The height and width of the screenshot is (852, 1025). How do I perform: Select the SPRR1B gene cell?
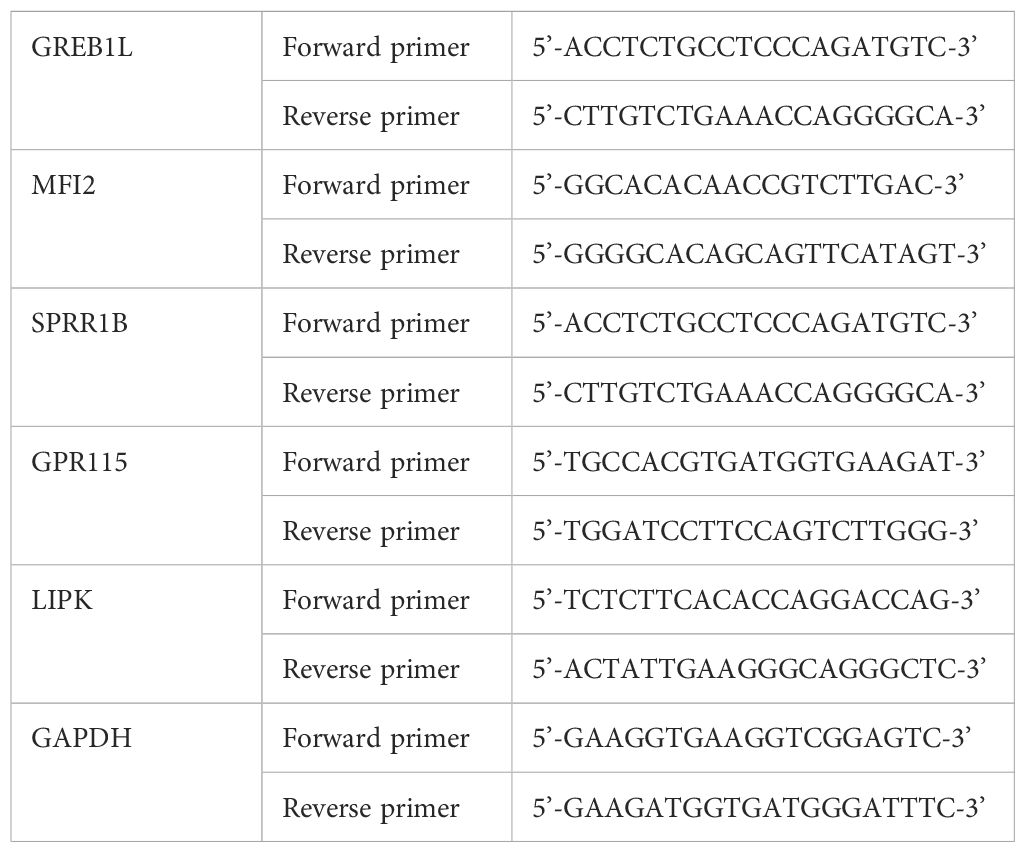point(136,357)
